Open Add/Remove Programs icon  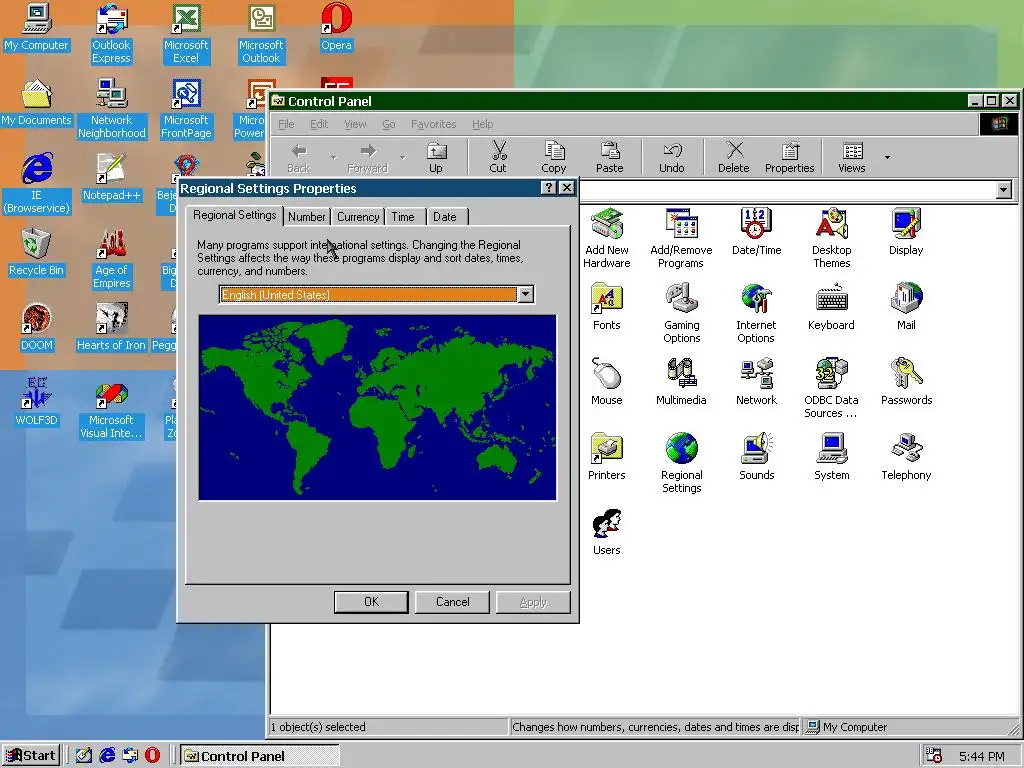(x=681, y=238)
